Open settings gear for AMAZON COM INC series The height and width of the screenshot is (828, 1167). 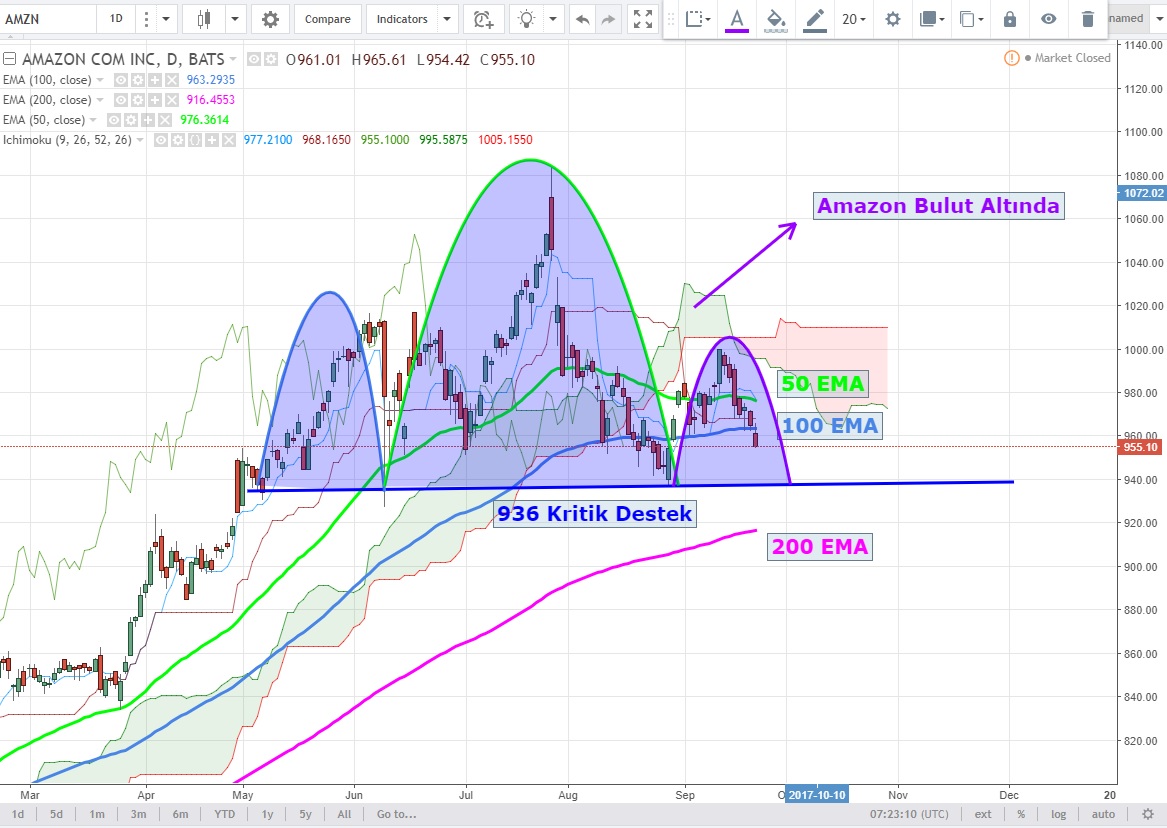[271, 60]
